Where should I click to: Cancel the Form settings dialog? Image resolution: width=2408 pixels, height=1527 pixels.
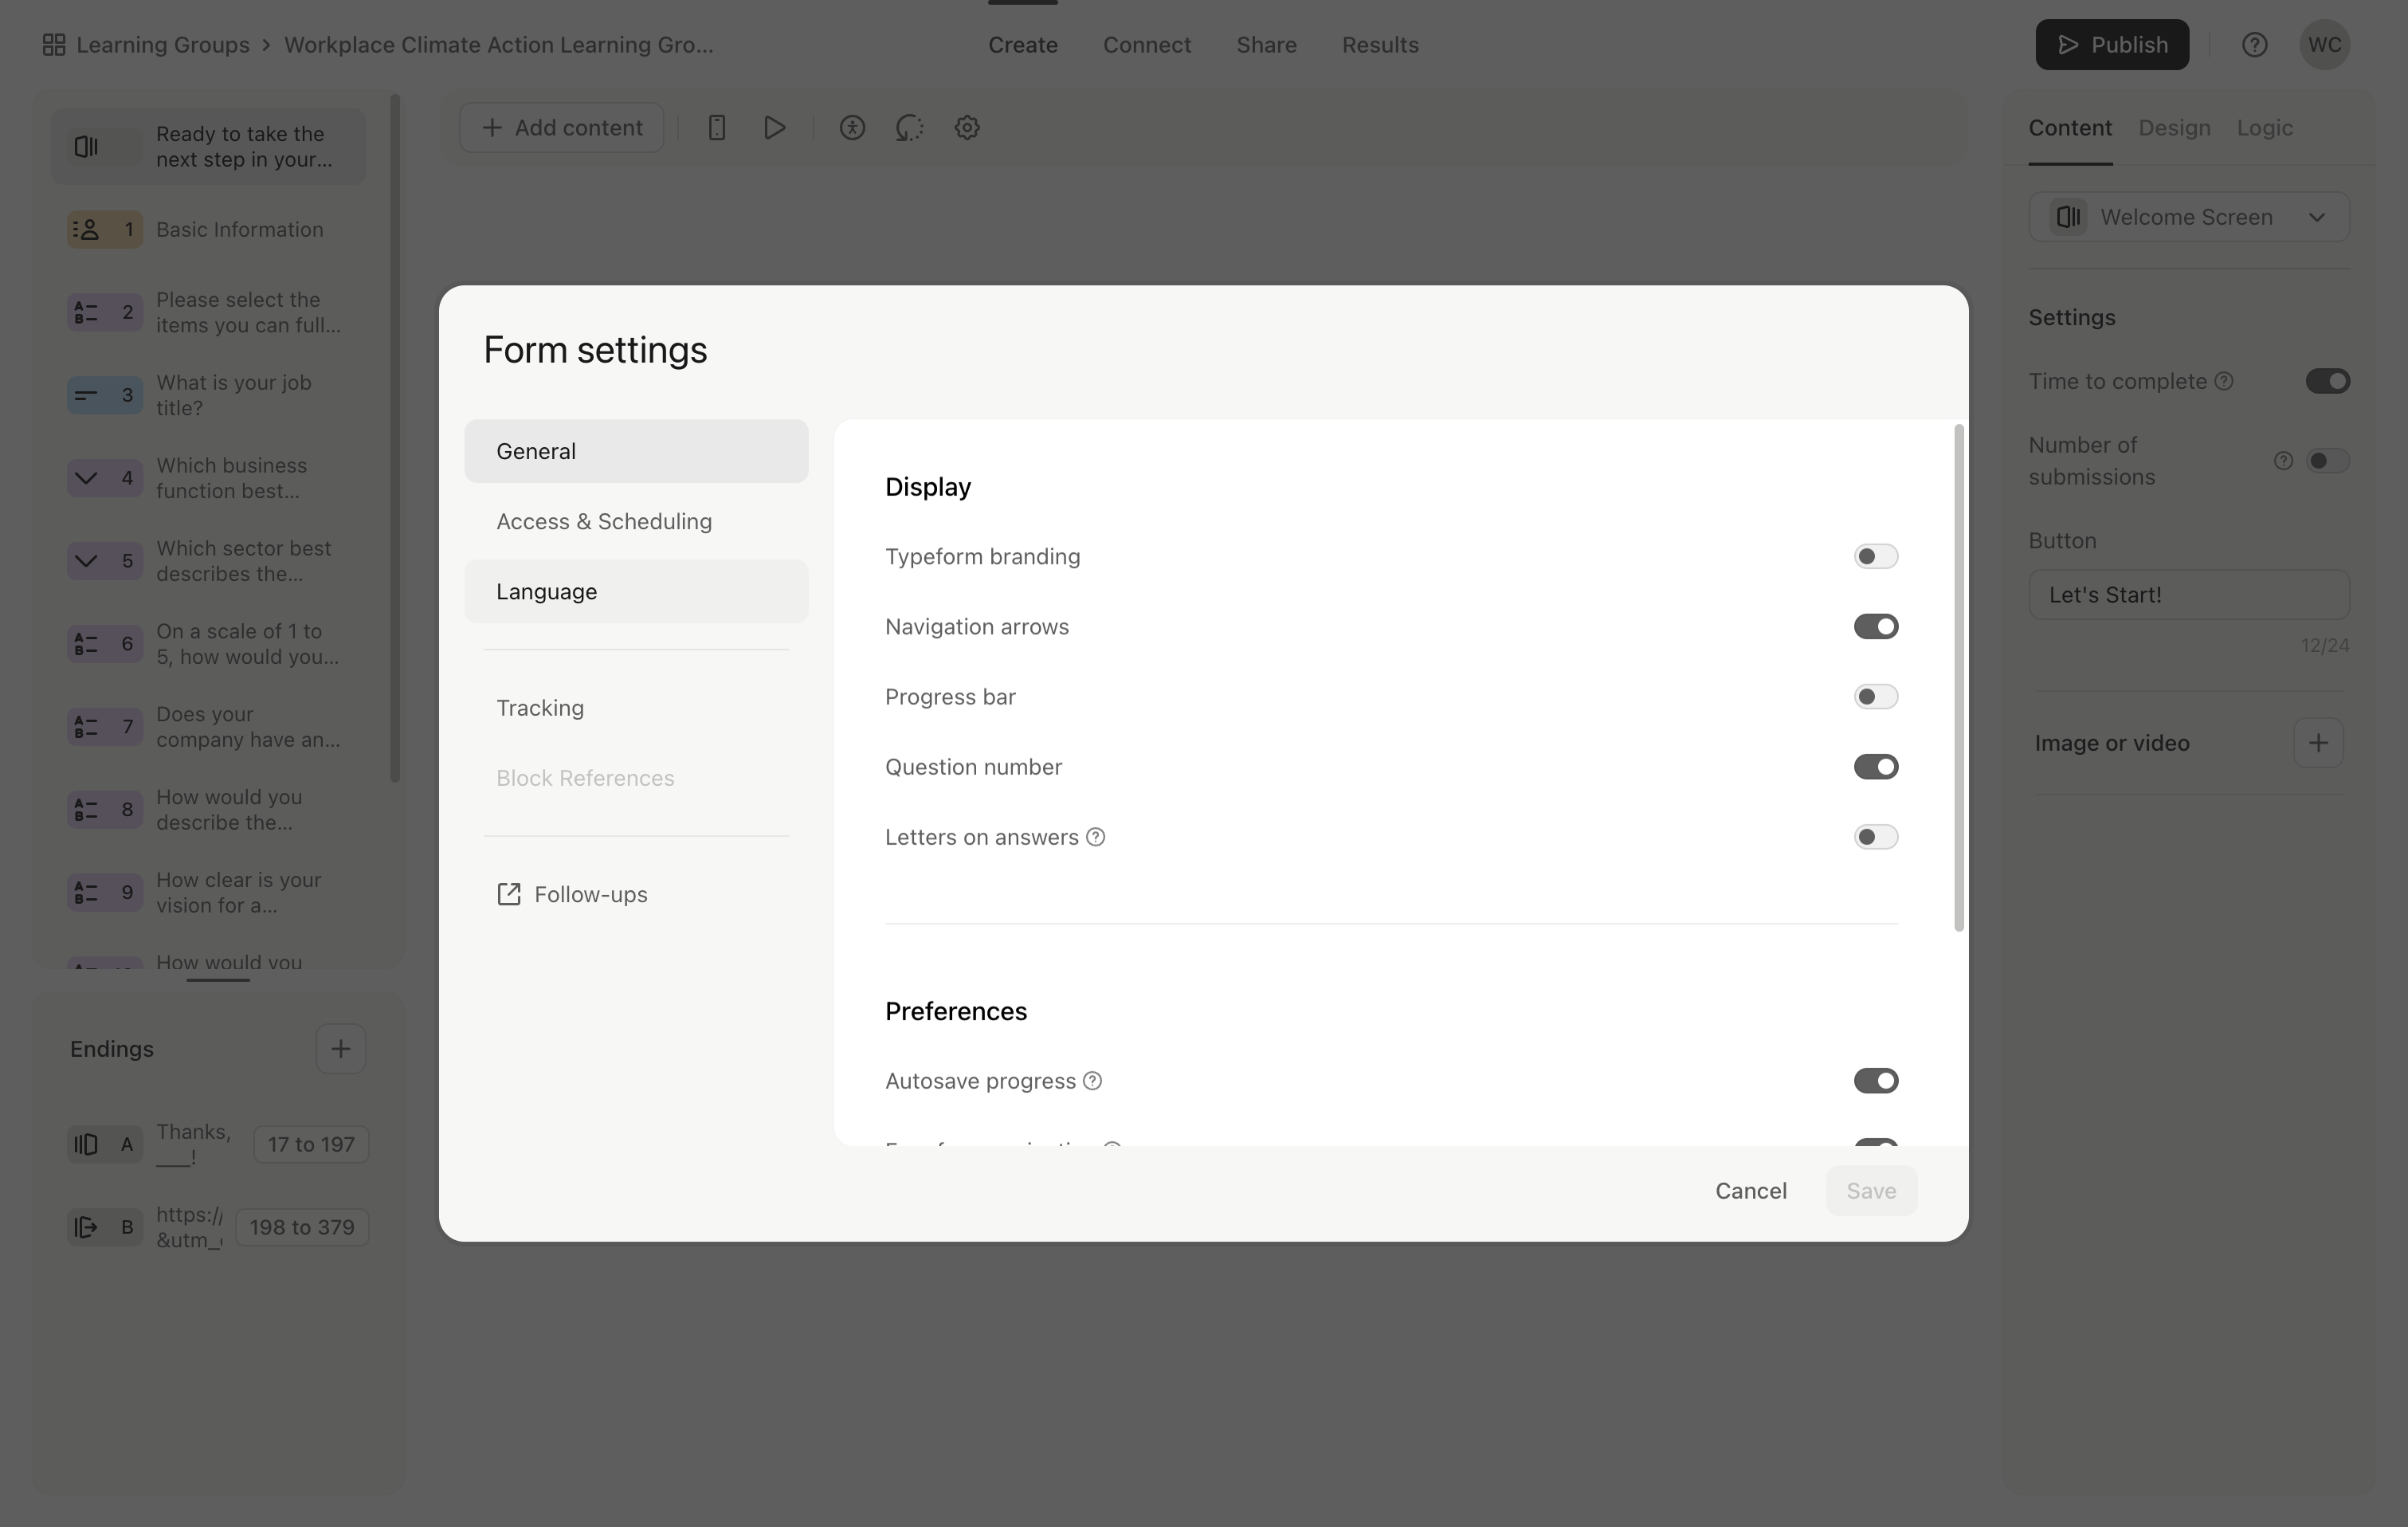point(1750,1191)
